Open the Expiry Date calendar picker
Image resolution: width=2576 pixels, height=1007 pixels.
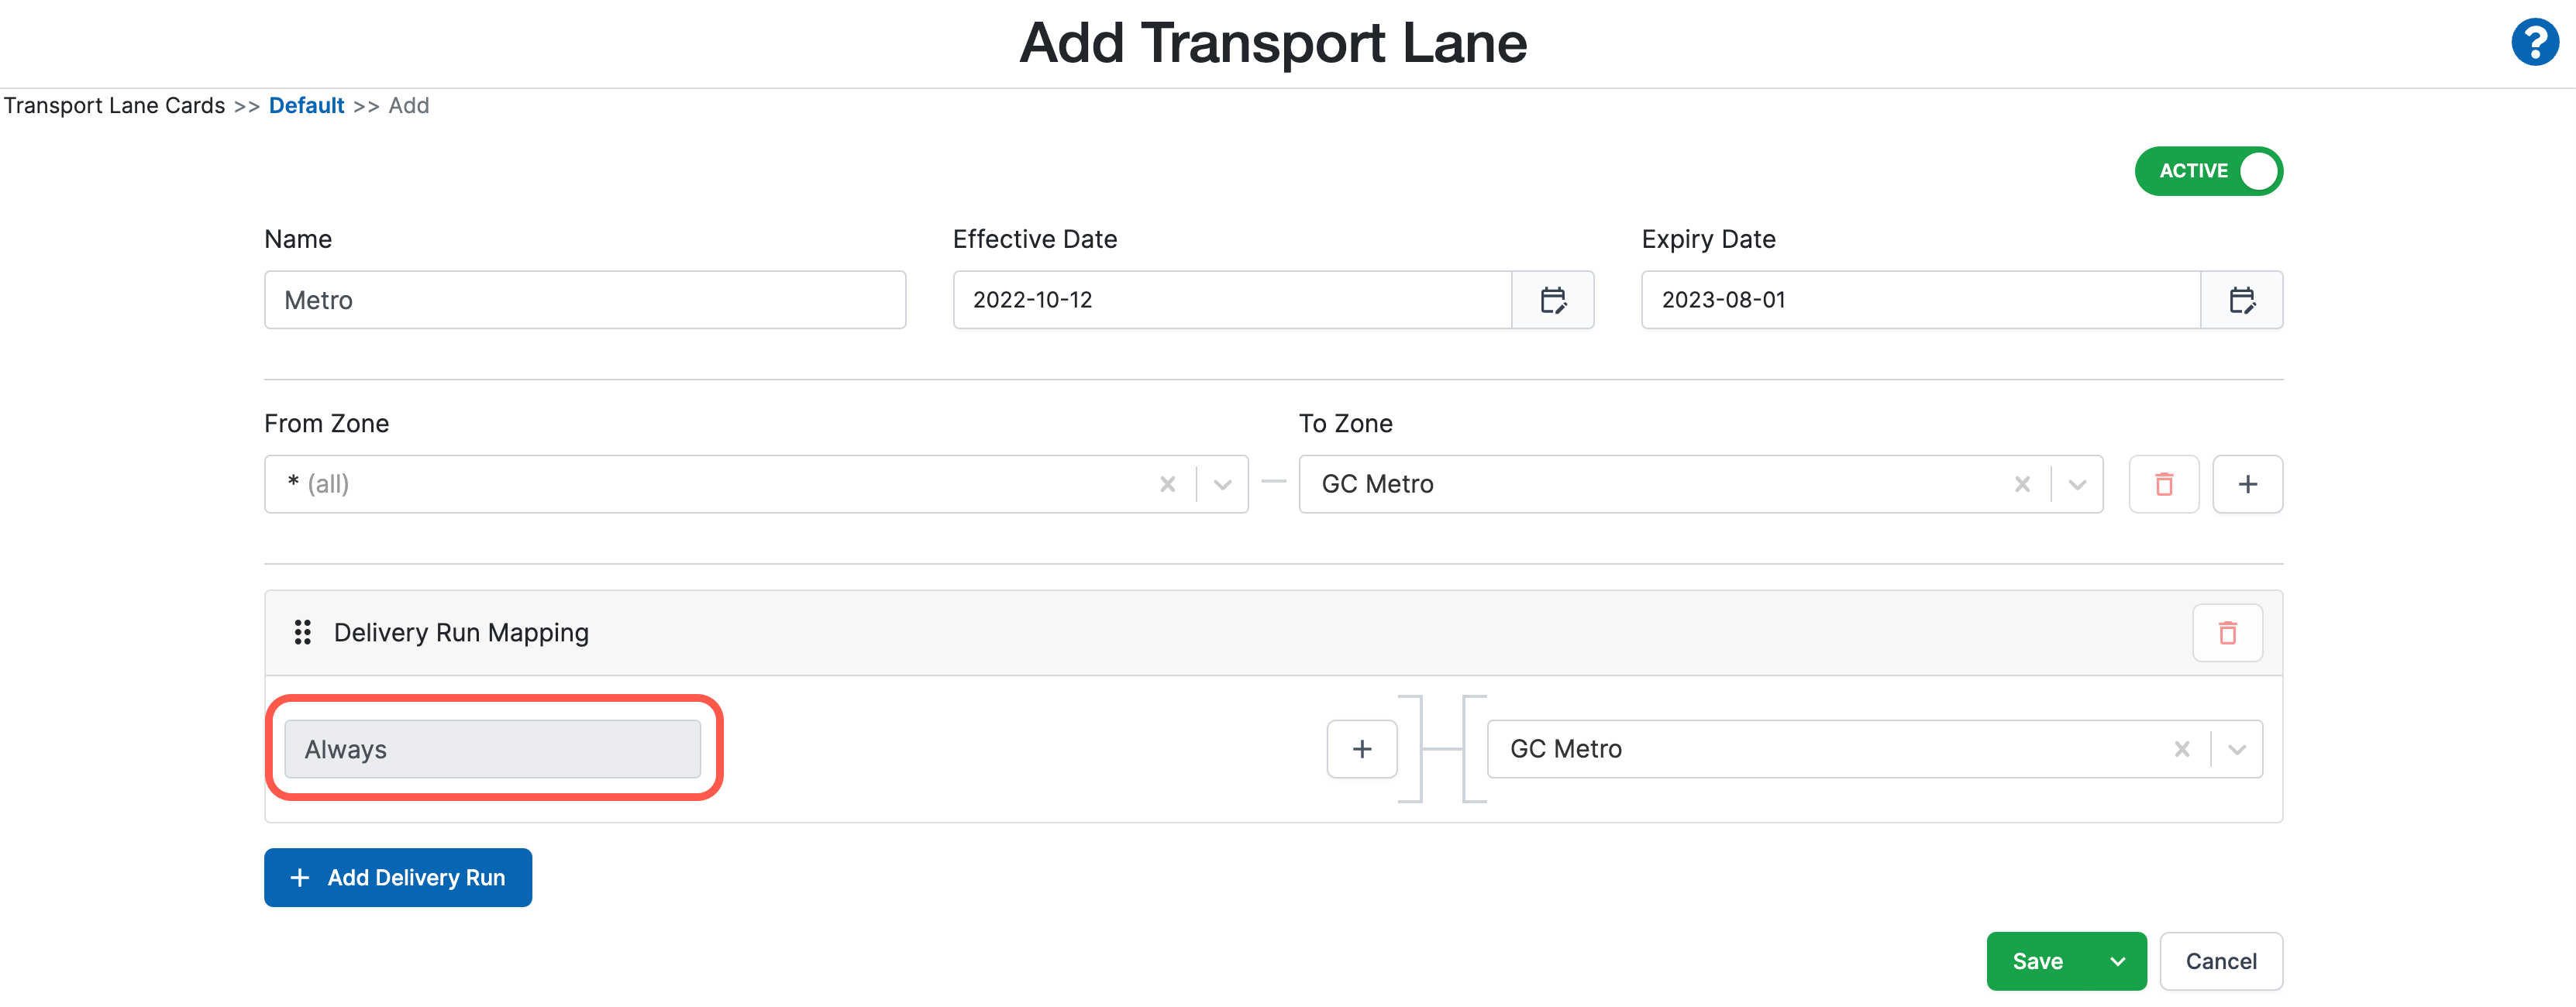(2242, 299)
